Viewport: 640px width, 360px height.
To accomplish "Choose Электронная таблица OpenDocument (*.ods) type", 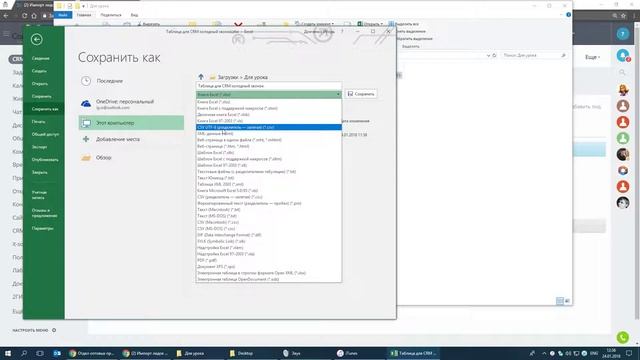I will coord(269,279).
